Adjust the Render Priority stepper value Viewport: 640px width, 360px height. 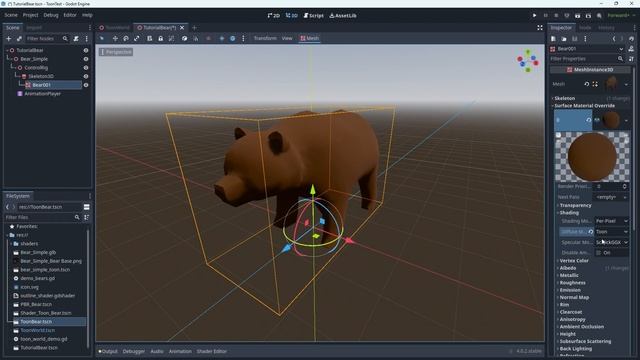pos(624,187)
